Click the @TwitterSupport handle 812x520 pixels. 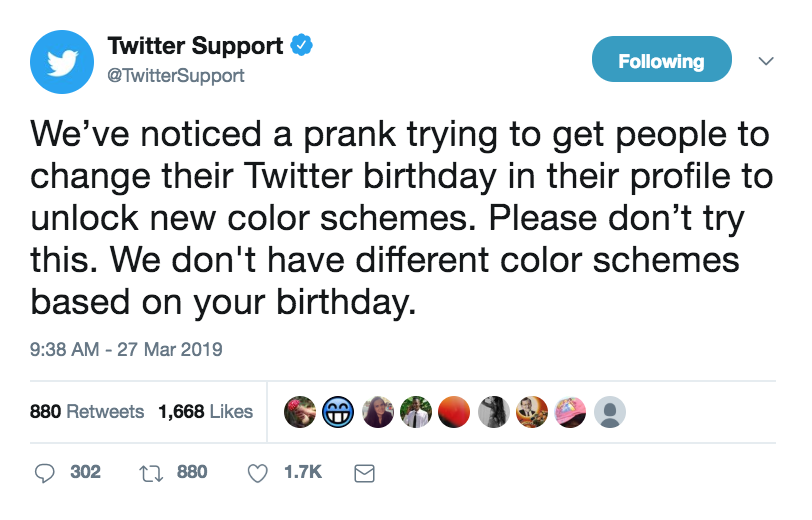pos(176,76)
